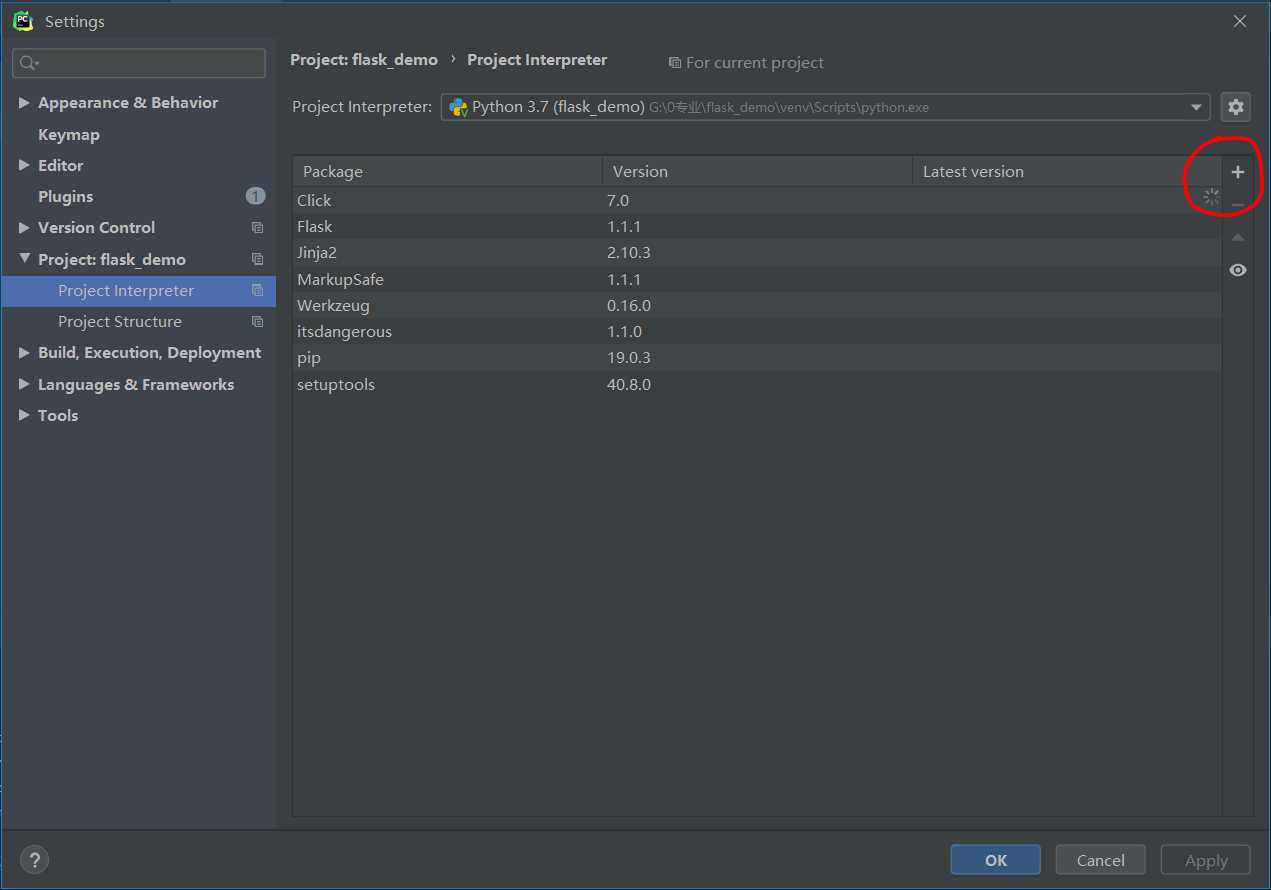Viewport: 1271px width, 890px height.
Task: Open the Project Interpreter dropdown arrow
Action: pyautogui.click(x=1196, y=107)
